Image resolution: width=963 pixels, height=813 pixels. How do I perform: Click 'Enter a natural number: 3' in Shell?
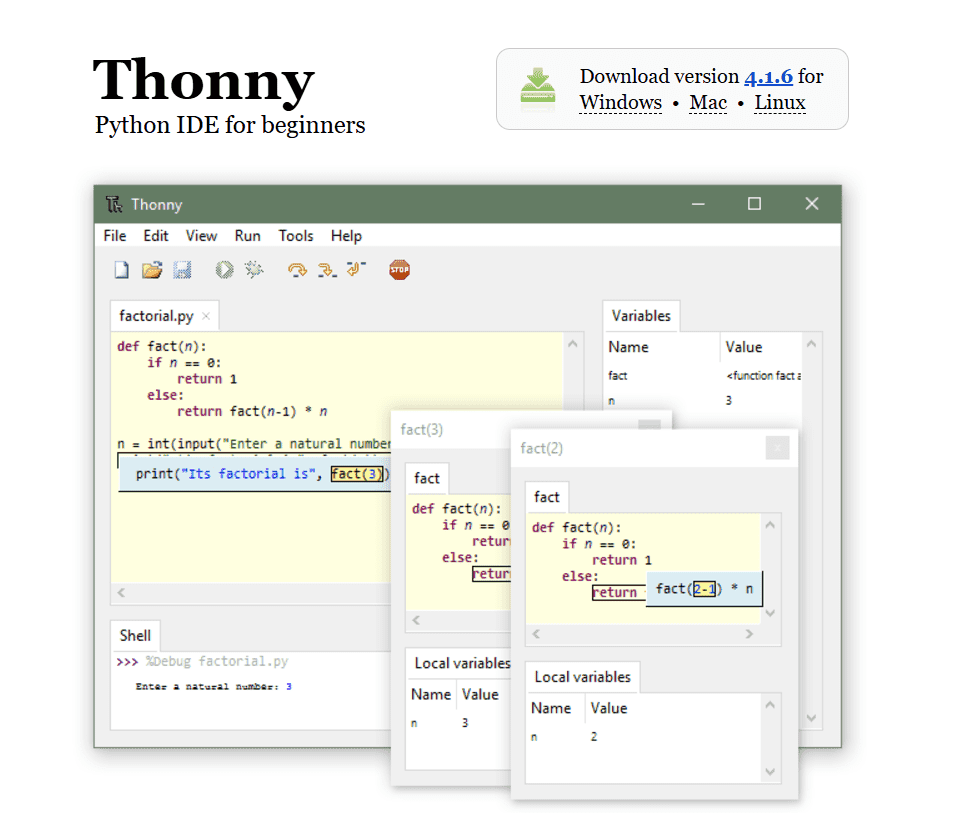(214, 687)
